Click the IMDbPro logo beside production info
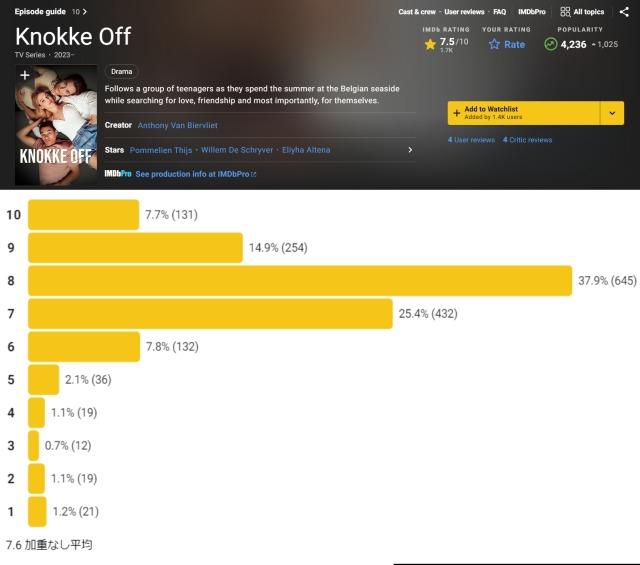This screenshot has width=640, height=565. coord(118,174)
